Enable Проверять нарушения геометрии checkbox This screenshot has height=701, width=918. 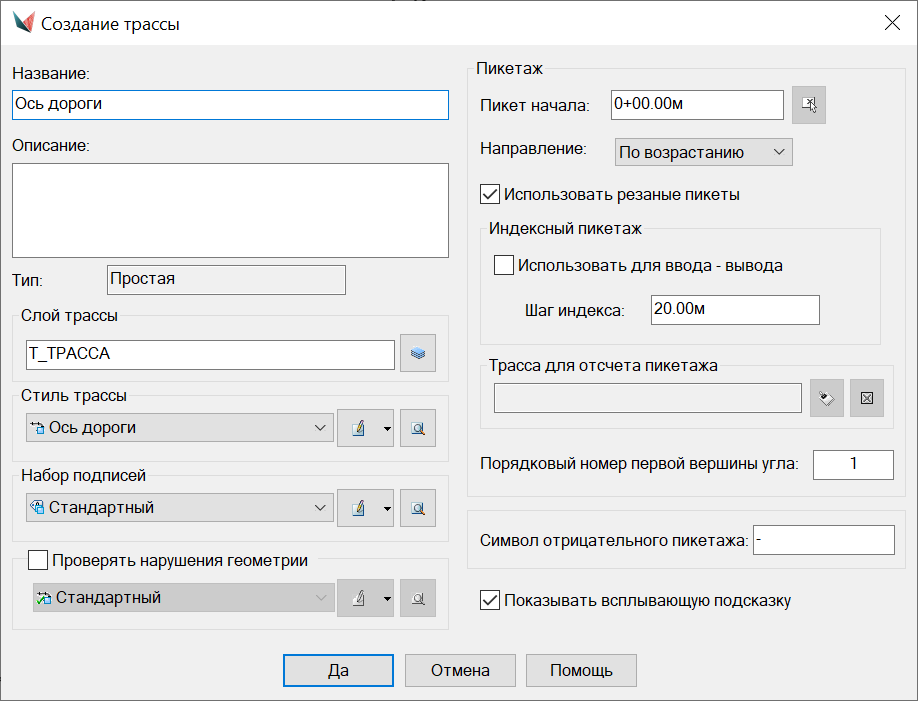[39, 560]
